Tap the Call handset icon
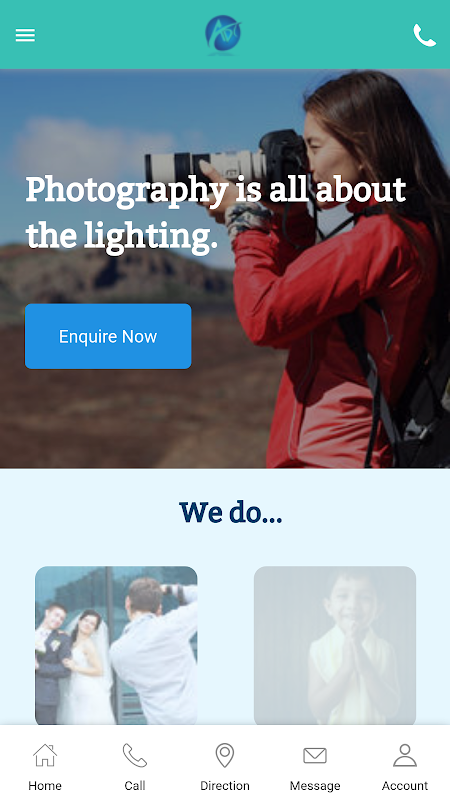The height and width of the screenshot is (800, 450). [x=135, y=755]
